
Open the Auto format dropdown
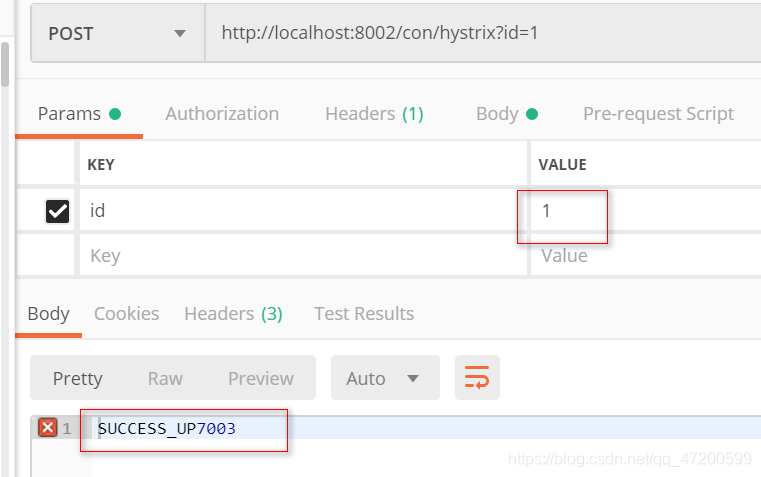[x=385, y=378]
